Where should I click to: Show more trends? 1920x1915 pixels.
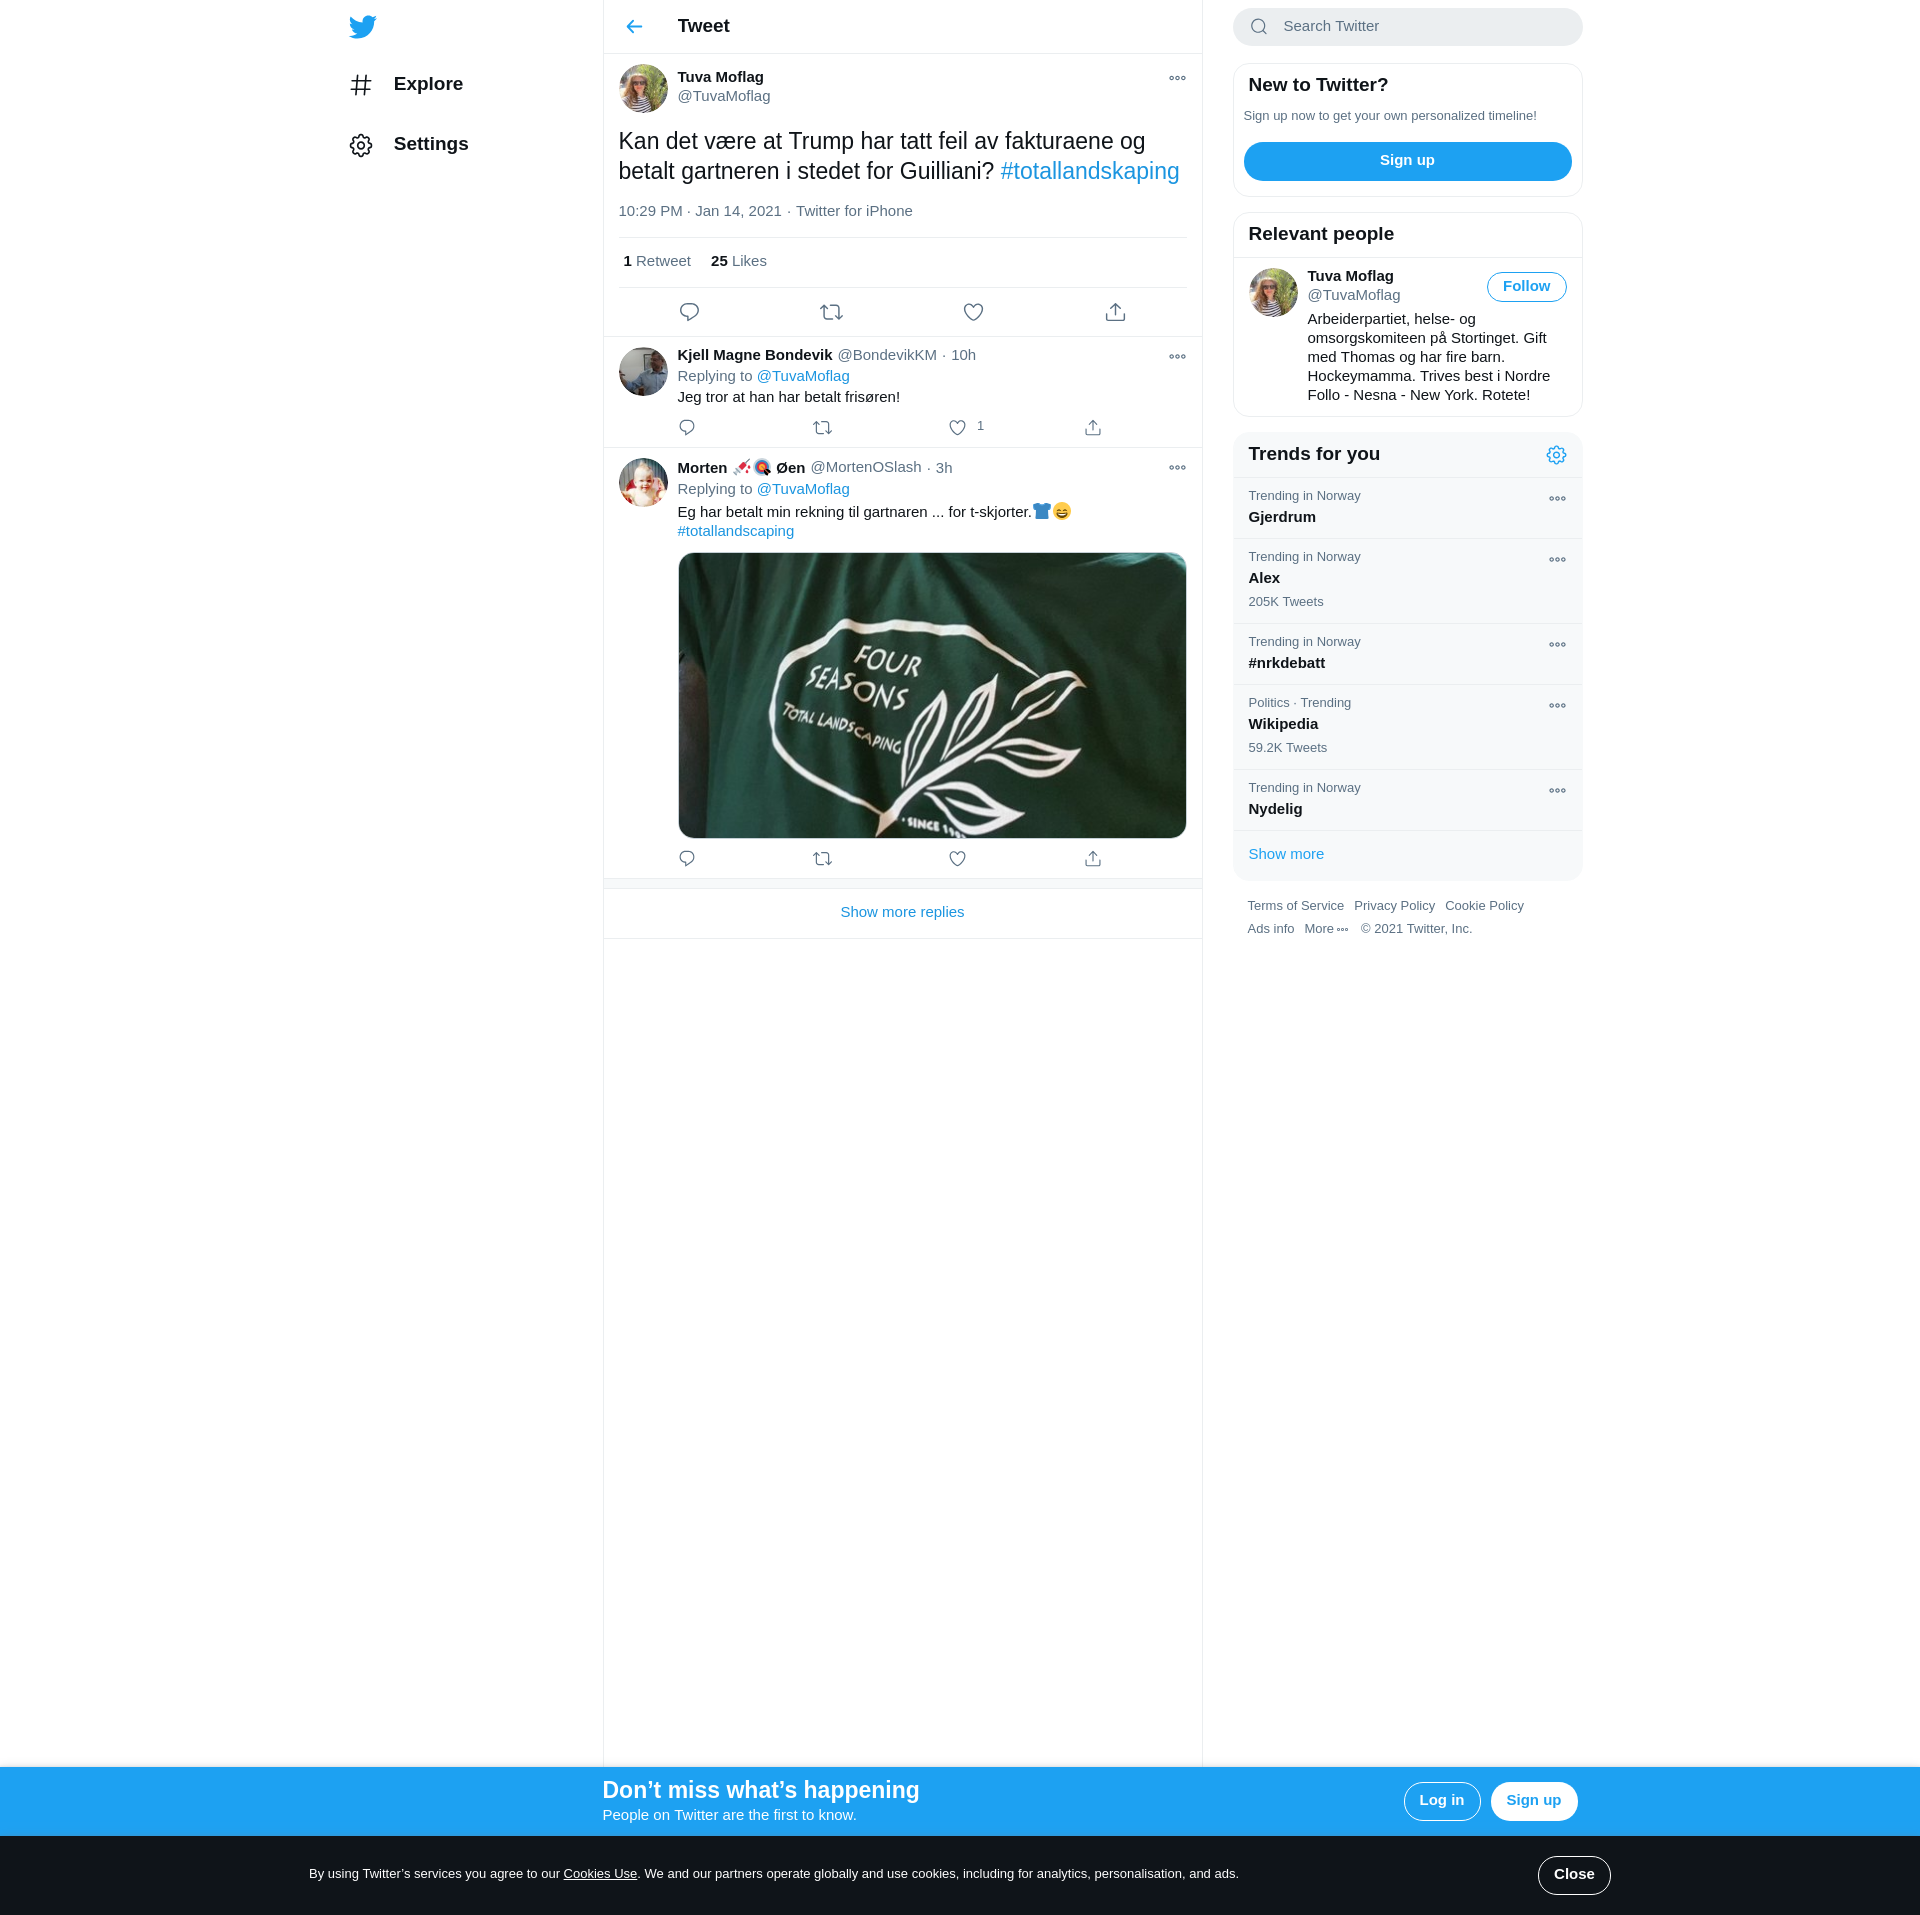[1286, 854]
